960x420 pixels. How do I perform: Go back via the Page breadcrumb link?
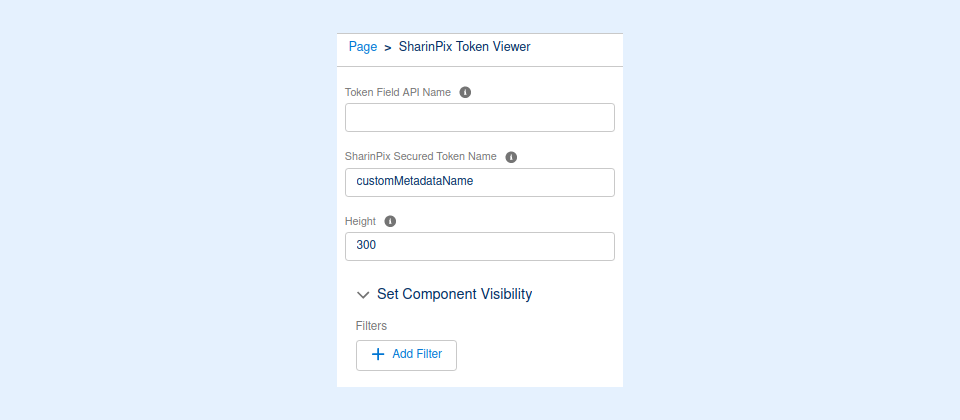click(363, 46)
